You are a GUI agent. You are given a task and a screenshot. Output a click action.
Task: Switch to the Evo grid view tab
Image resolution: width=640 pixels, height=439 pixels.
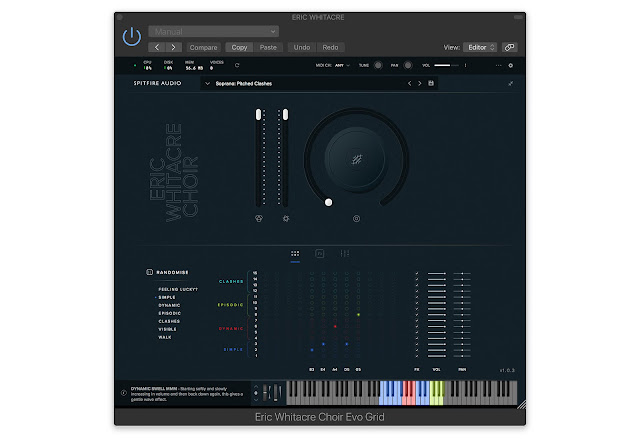pyautogui.click(x=295, y=254)
